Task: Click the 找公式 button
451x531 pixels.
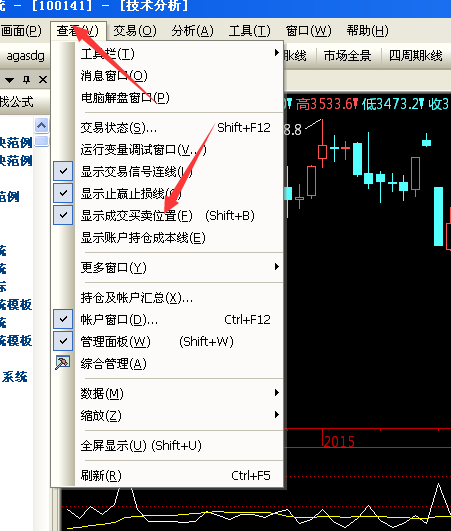Action: pos(17,102)
